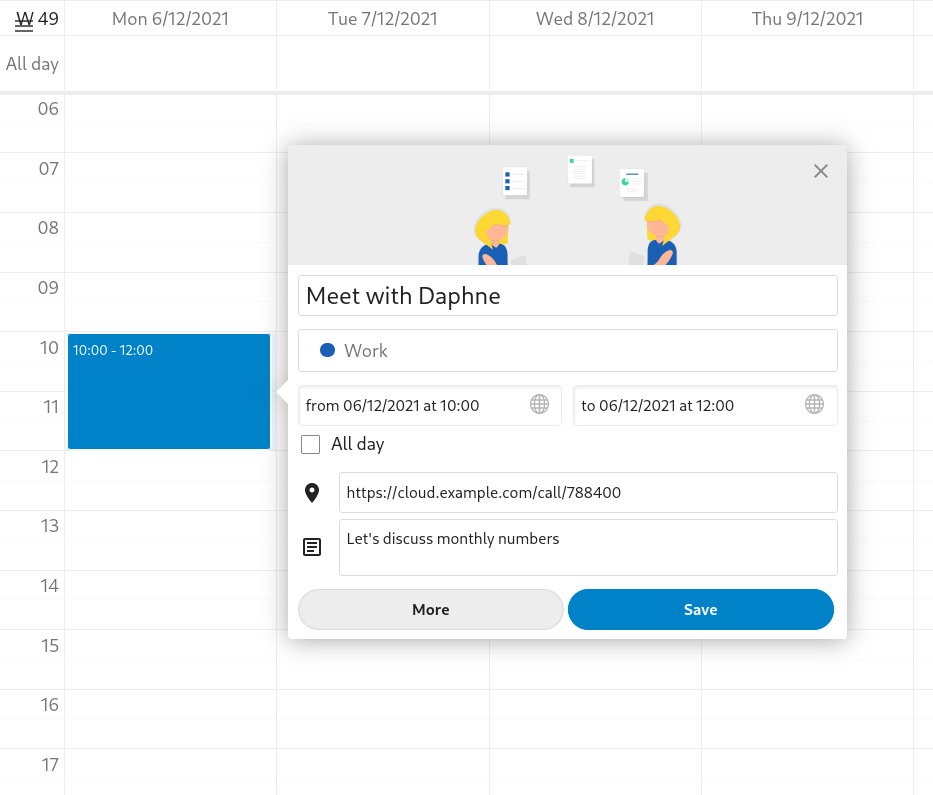The image size is (933, 795).
Task: Click the location pin icon
Action: coord(312,492)
